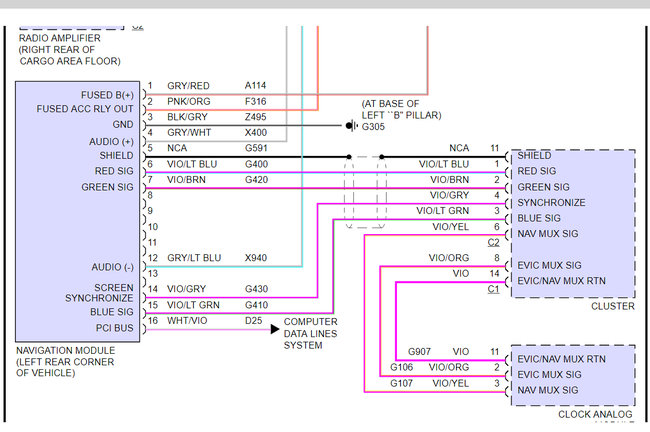Click the X940 circuit code
Viewport: 650px width, 432px height.
256,258
